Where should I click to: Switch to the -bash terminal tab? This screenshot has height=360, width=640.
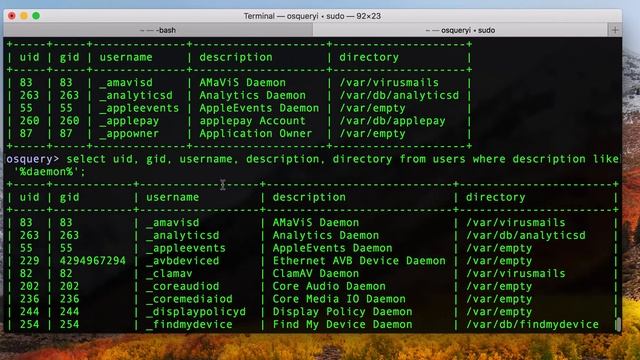point(158,30)
